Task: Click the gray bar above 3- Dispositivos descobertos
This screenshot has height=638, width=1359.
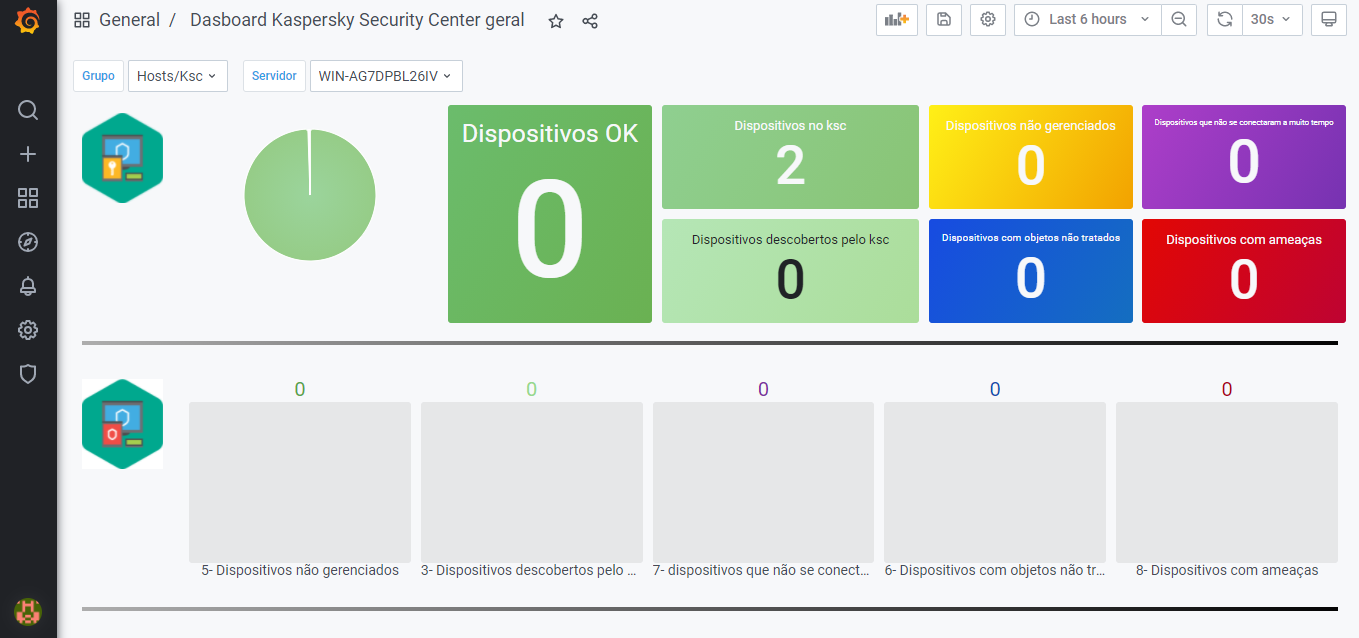Action: click(532, 482)
